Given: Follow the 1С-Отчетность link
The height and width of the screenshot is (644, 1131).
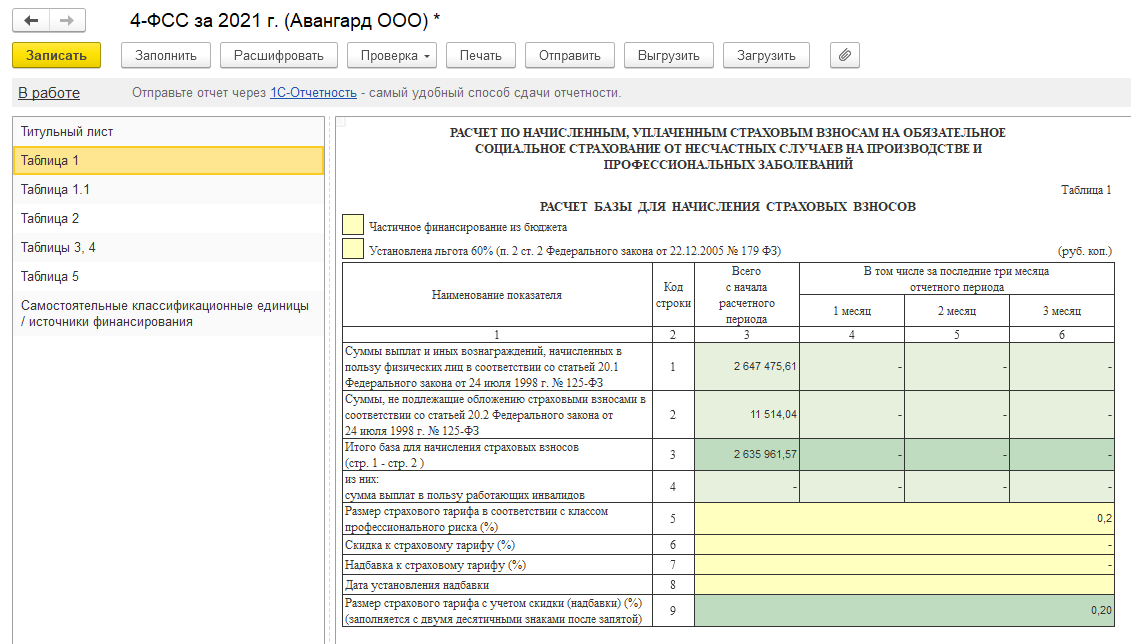Looking at the screenshot, I should coord(313,93).
